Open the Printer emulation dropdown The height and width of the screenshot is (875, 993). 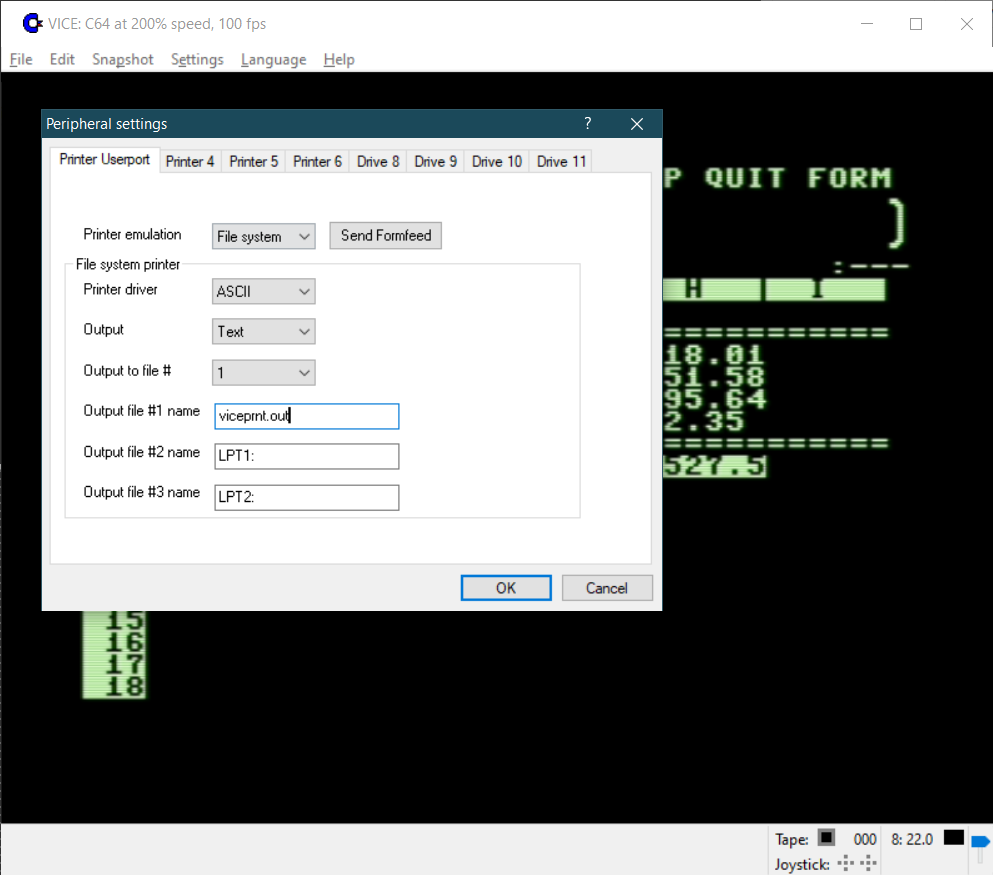point(263,236)
